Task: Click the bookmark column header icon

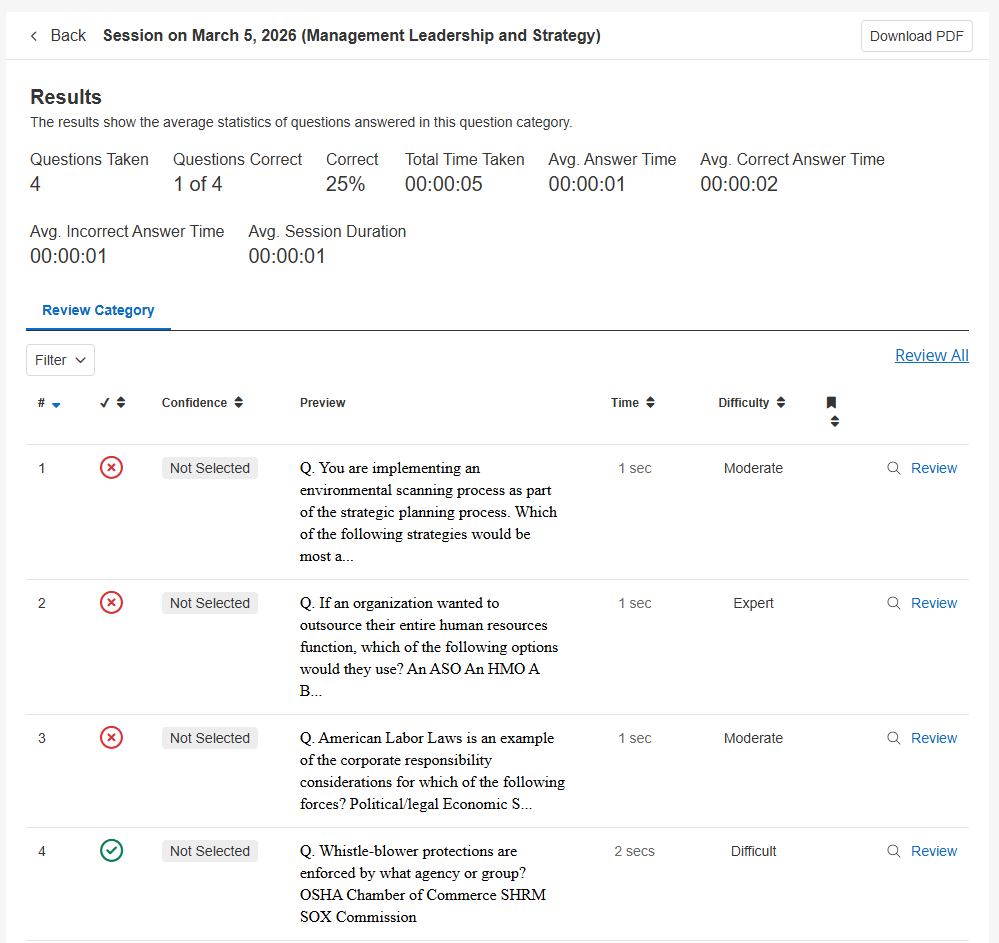Action: pyautogui.click(x=831, y=403)
